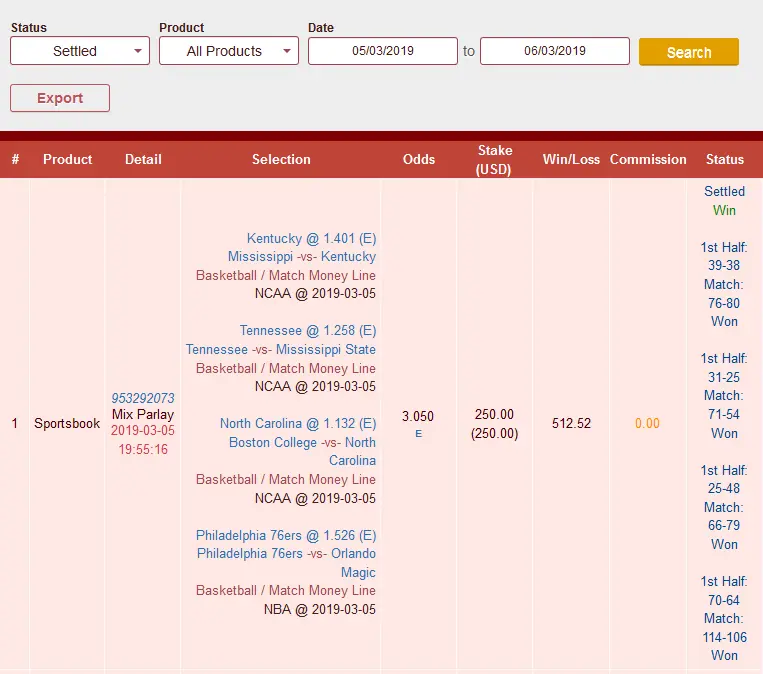The image size is (763, 674).
Task: Open Tennessee -vs- Mississippi State match link
Action: point(281,349)
